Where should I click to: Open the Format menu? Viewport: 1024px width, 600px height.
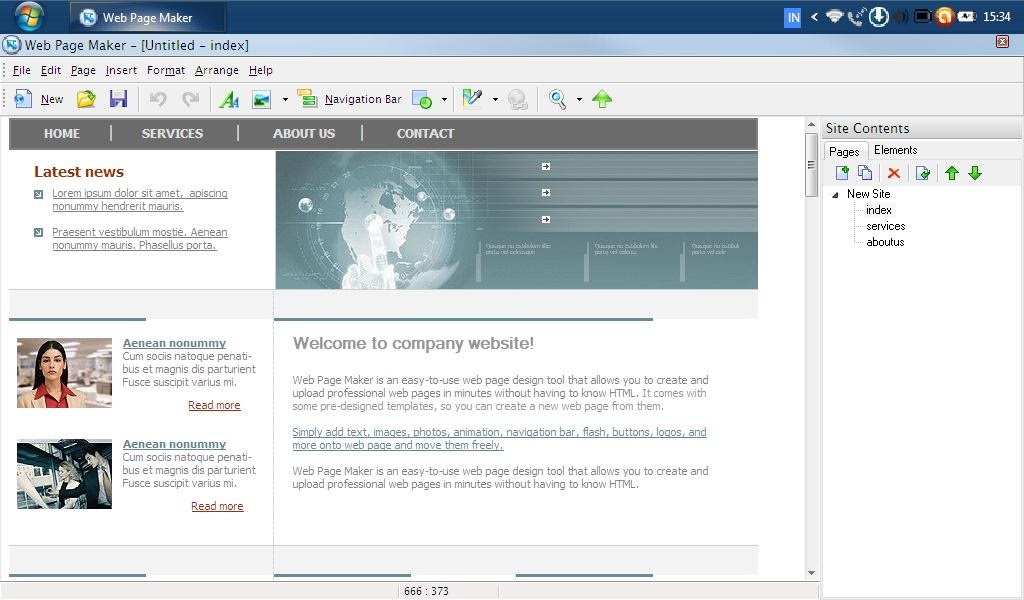(x=166, y=70)
